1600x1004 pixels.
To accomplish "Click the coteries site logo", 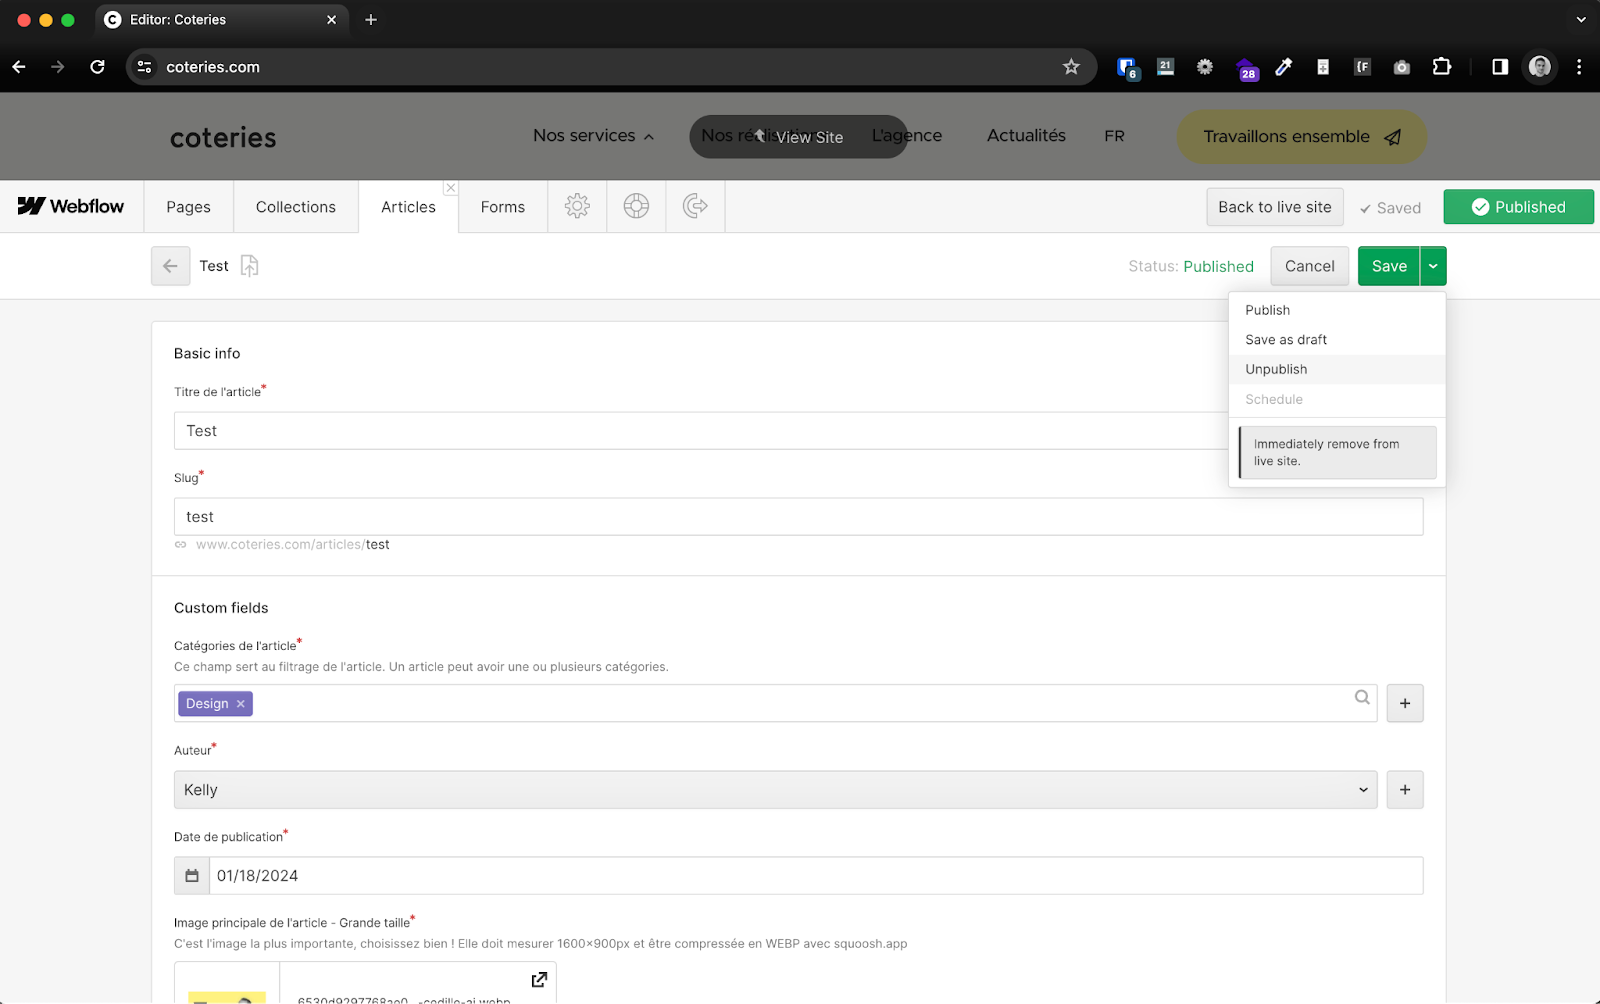I will [223, 137].
